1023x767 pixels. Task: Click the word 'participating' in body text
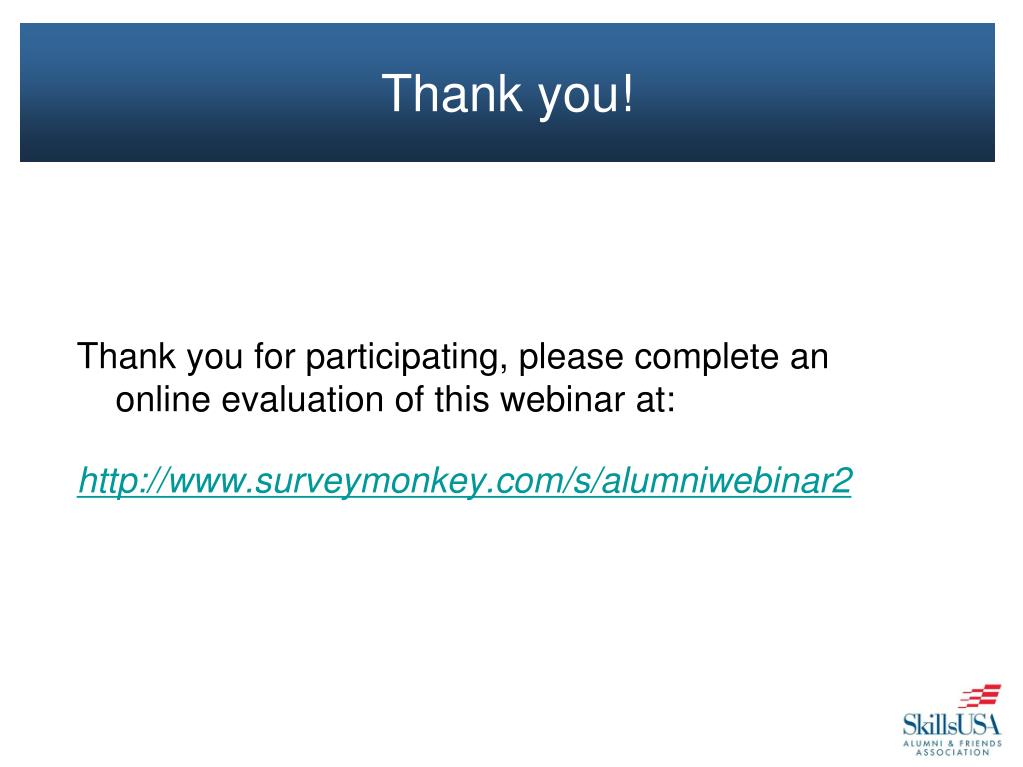(x=406, y=357)
